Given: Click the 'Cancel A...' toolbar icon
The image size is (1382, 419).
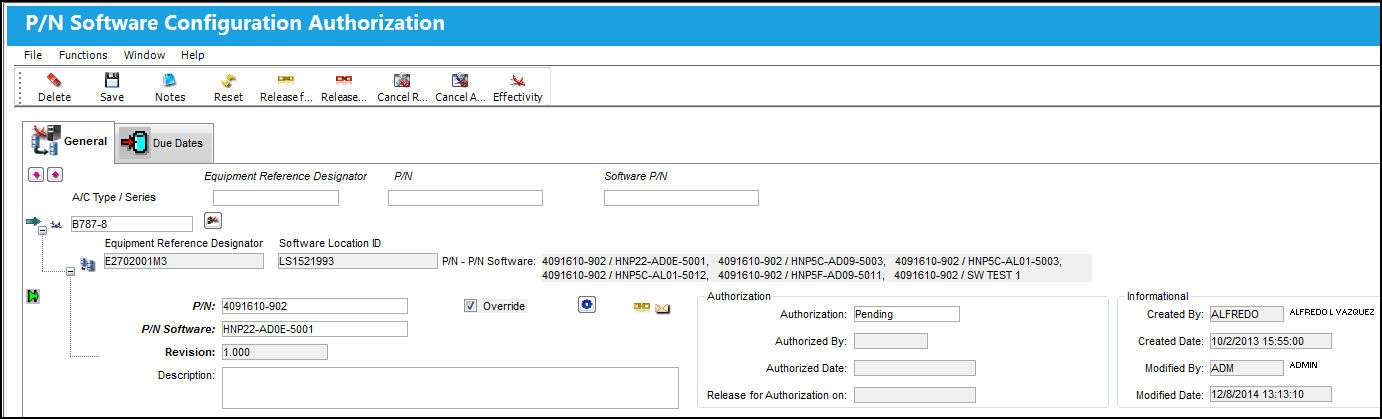Looking at the screenshot, I should [x=460, y=80].
